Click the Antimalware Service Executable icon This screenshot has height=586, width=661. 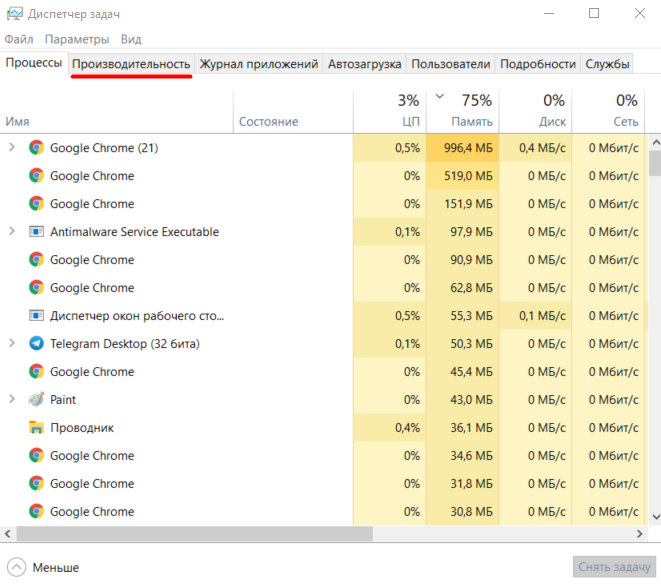(36, 231)
